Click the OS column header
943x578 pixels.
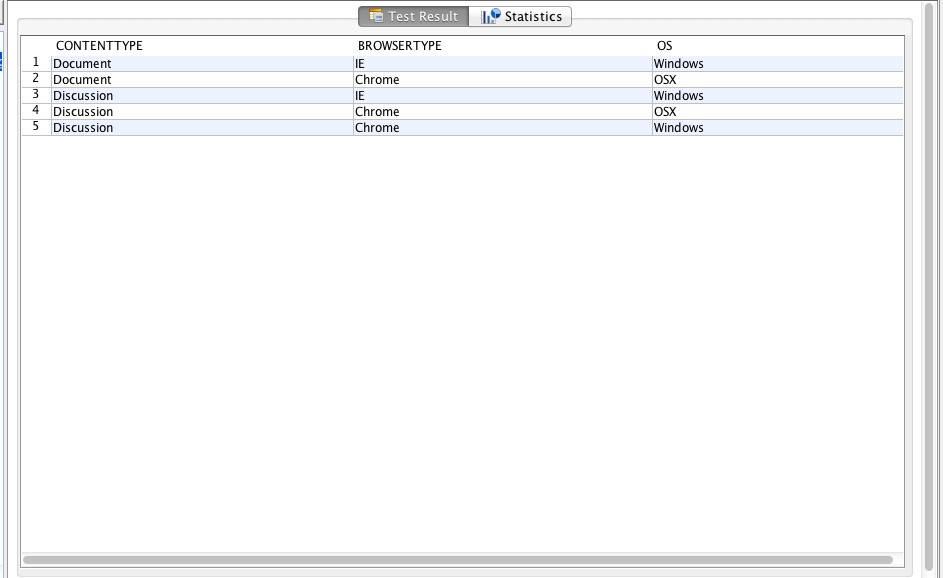(778, 46)
